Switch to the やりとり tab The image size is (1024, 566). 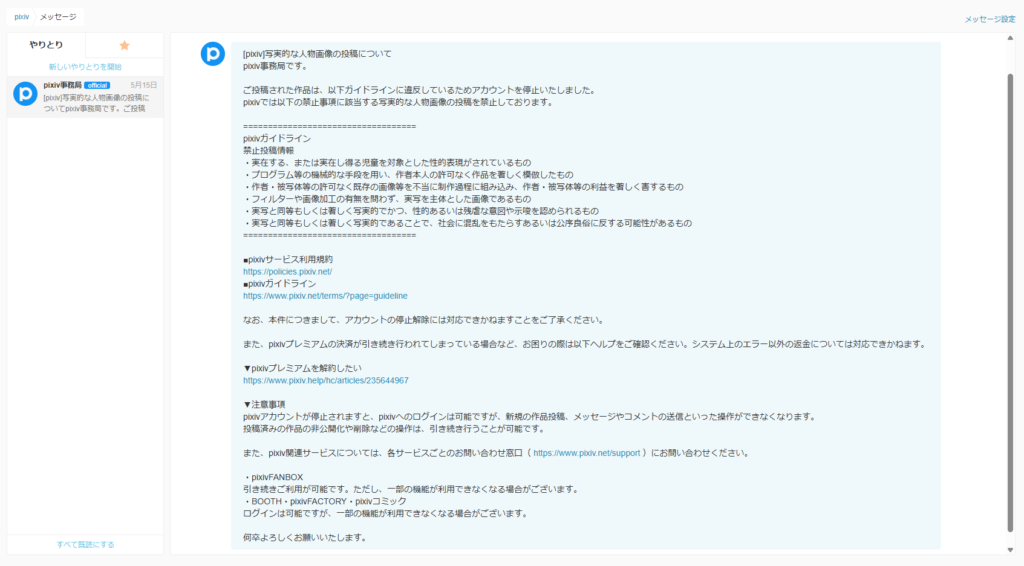46,45
